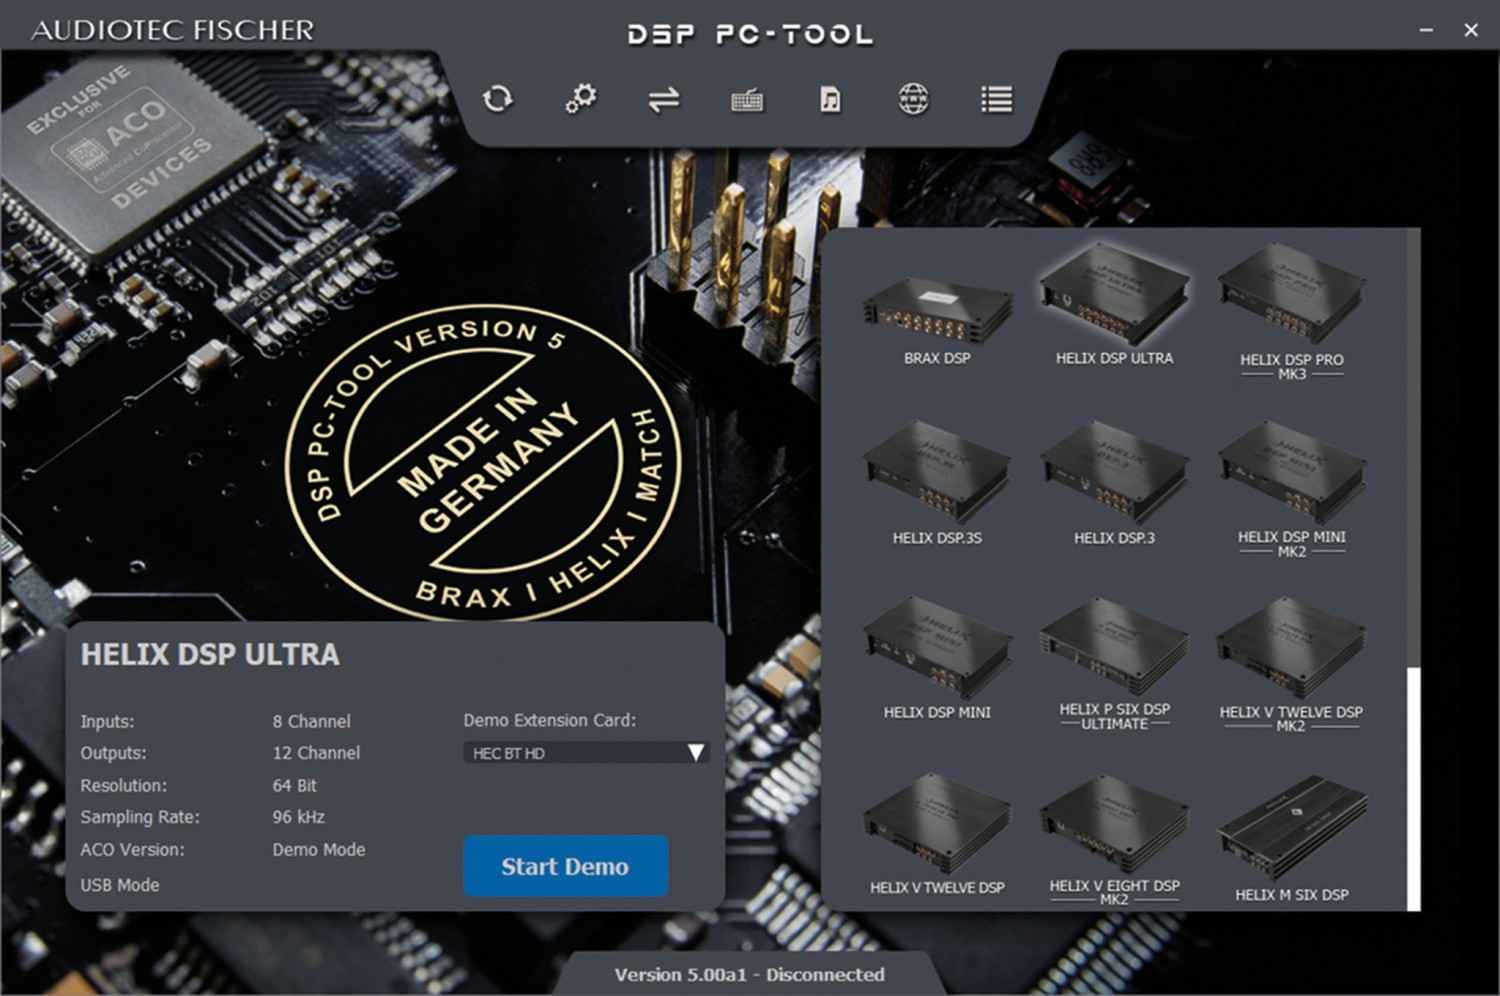Open the globe web icon

(913, 99)
